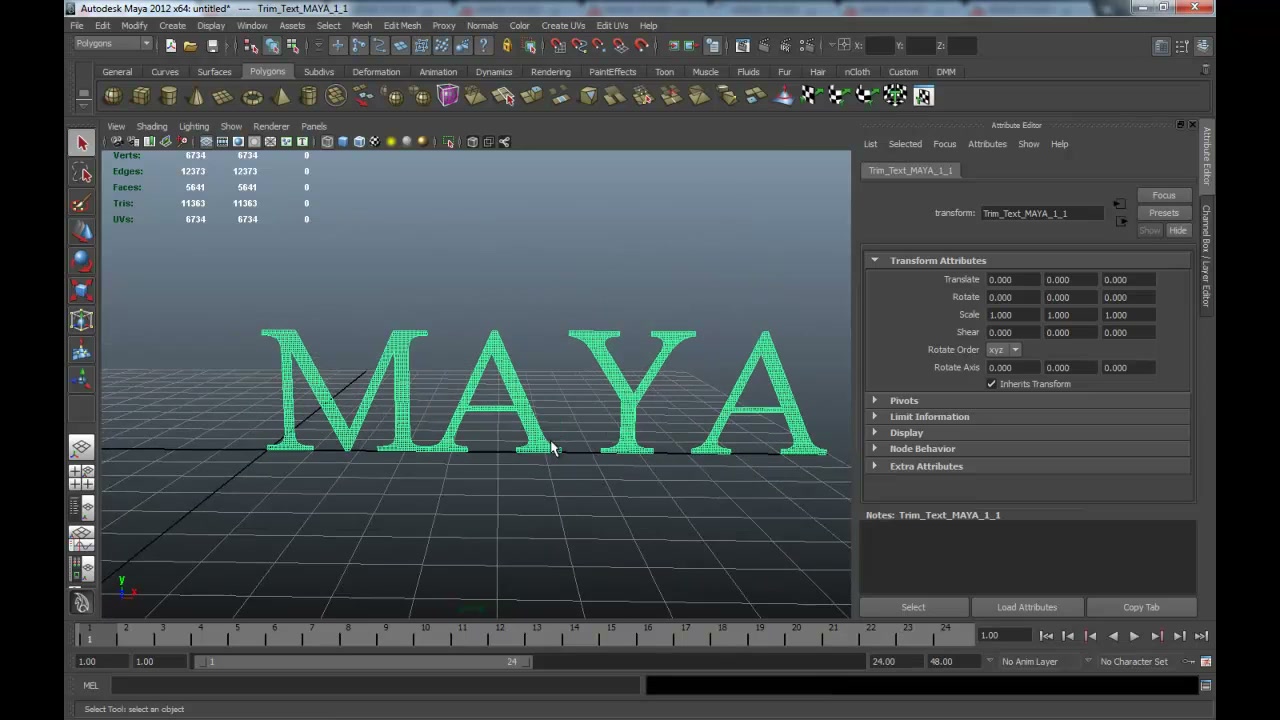Click the planar mapping checker shelf icon

[x=811, y=96]
